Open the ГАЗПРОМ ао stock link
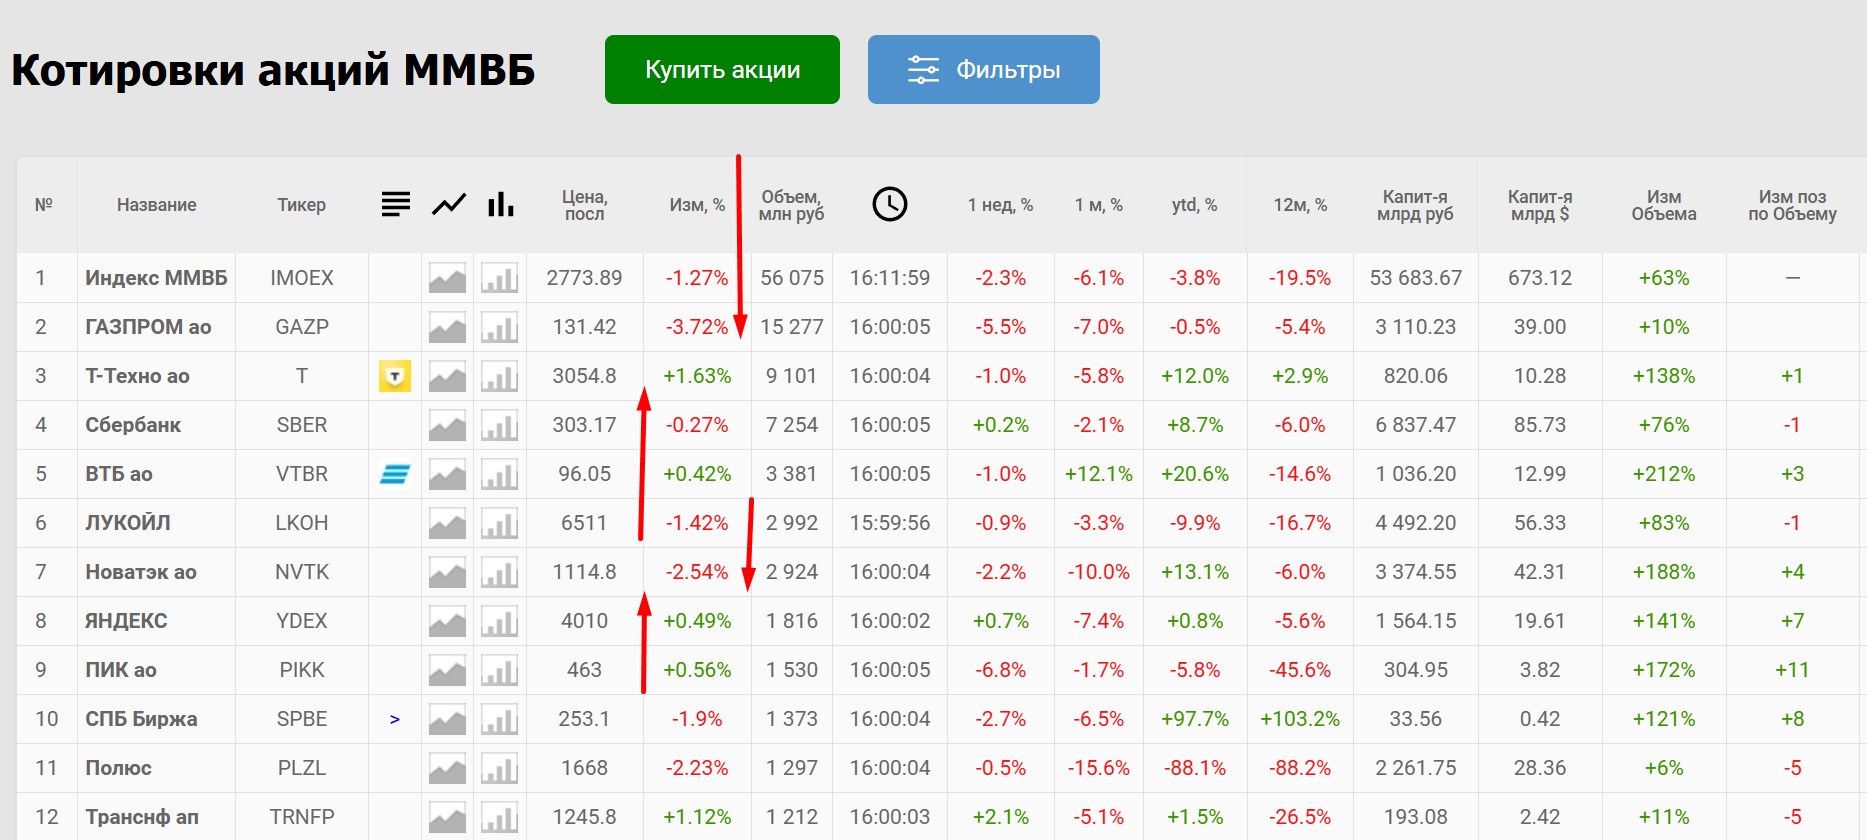 (148, 327)
